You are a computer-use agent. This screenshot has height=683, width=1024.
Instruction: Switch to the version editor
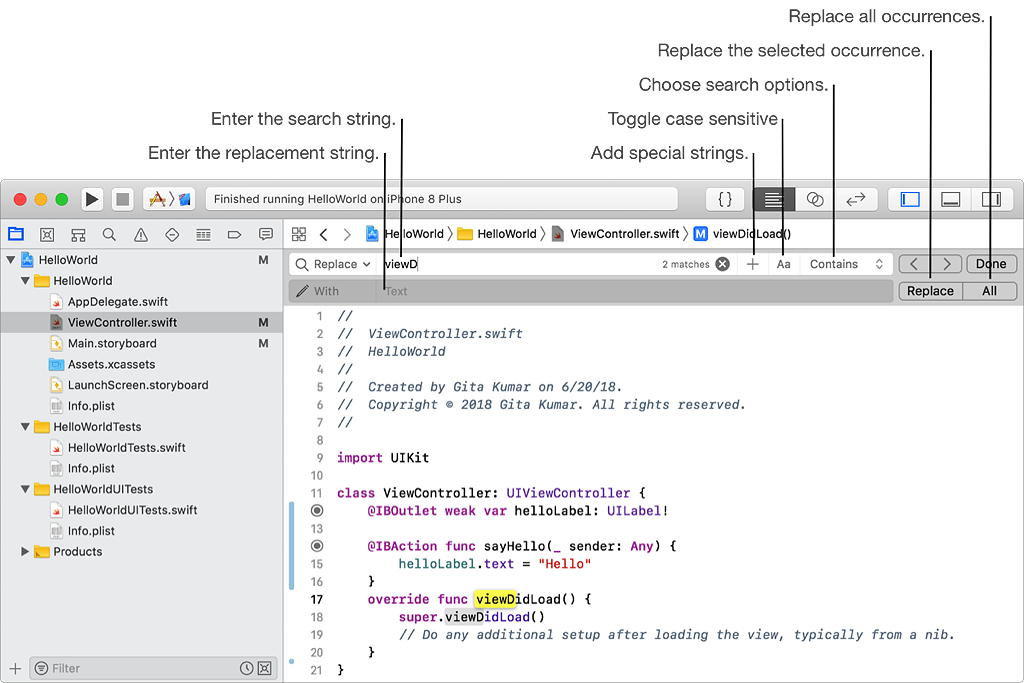click(x=856, y=199)
